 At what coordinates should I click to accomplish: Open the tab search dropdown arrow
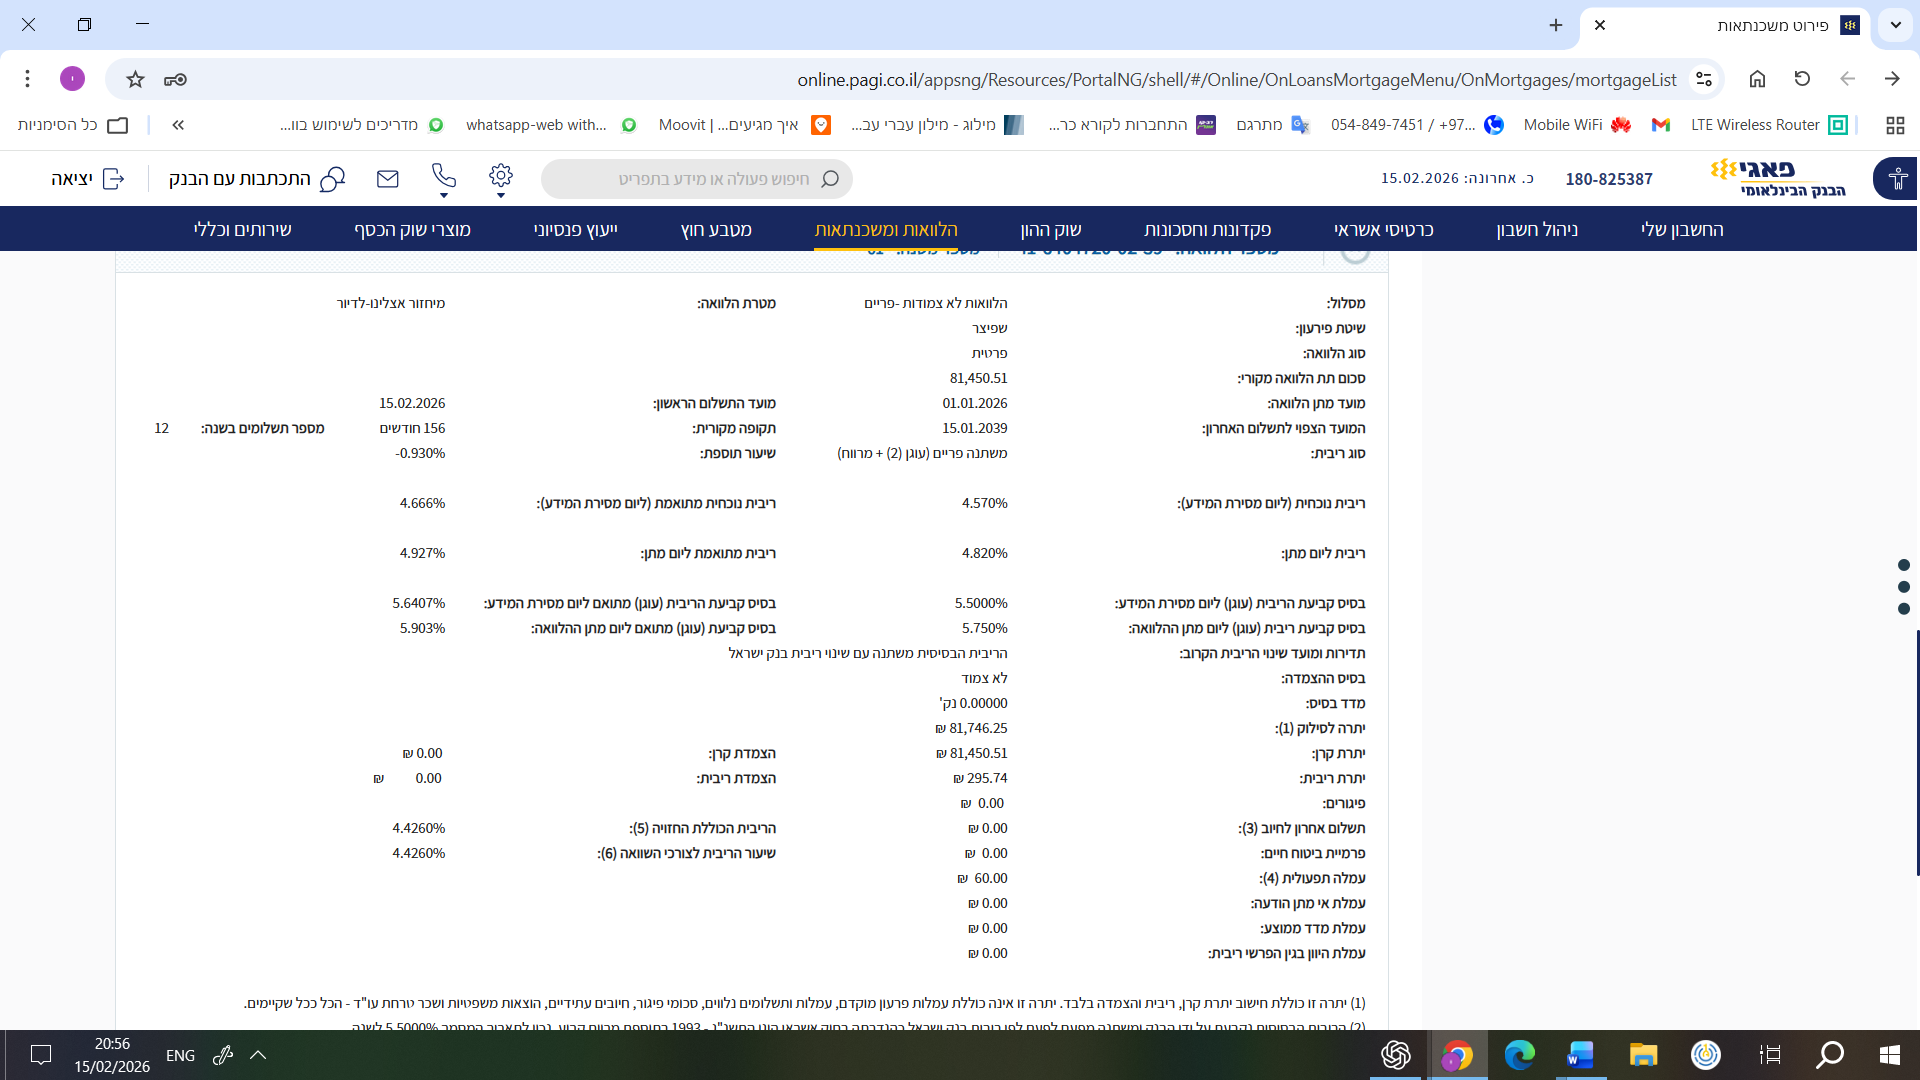tap(1895, 25)
